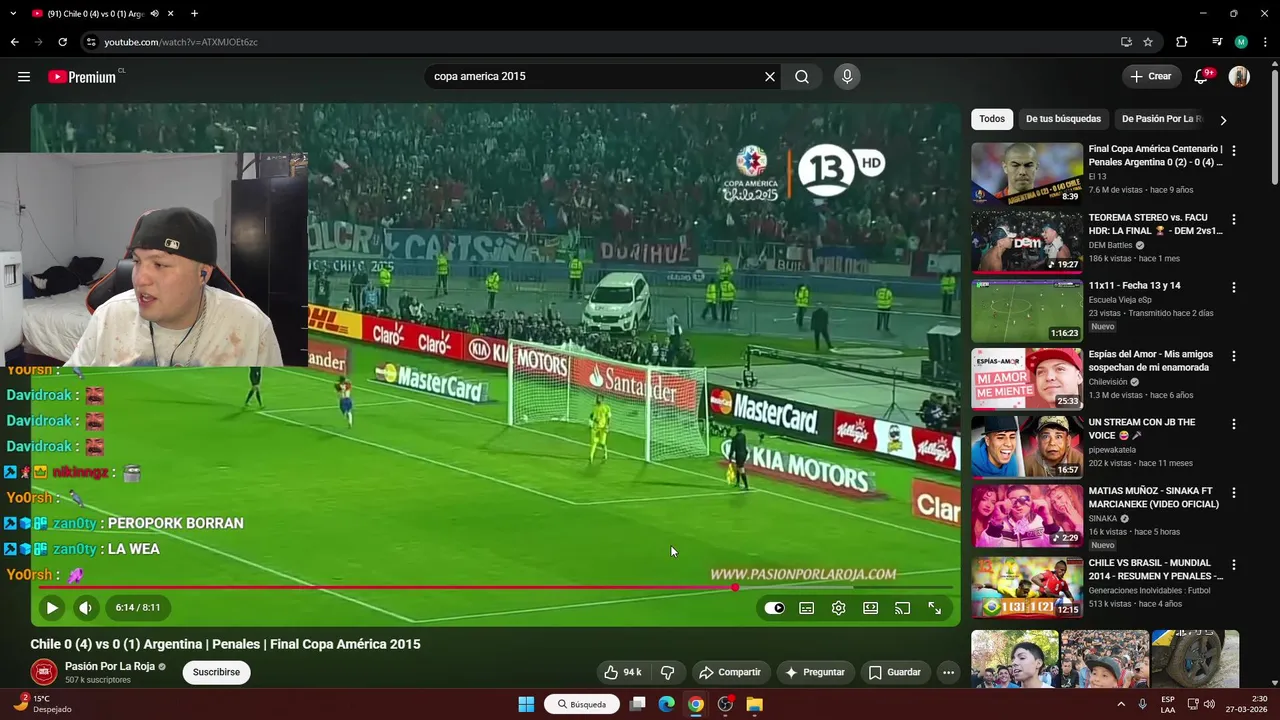Open the Pasión Por La Roja channel name
1280x720 pixels.
[x=110, y=666]
